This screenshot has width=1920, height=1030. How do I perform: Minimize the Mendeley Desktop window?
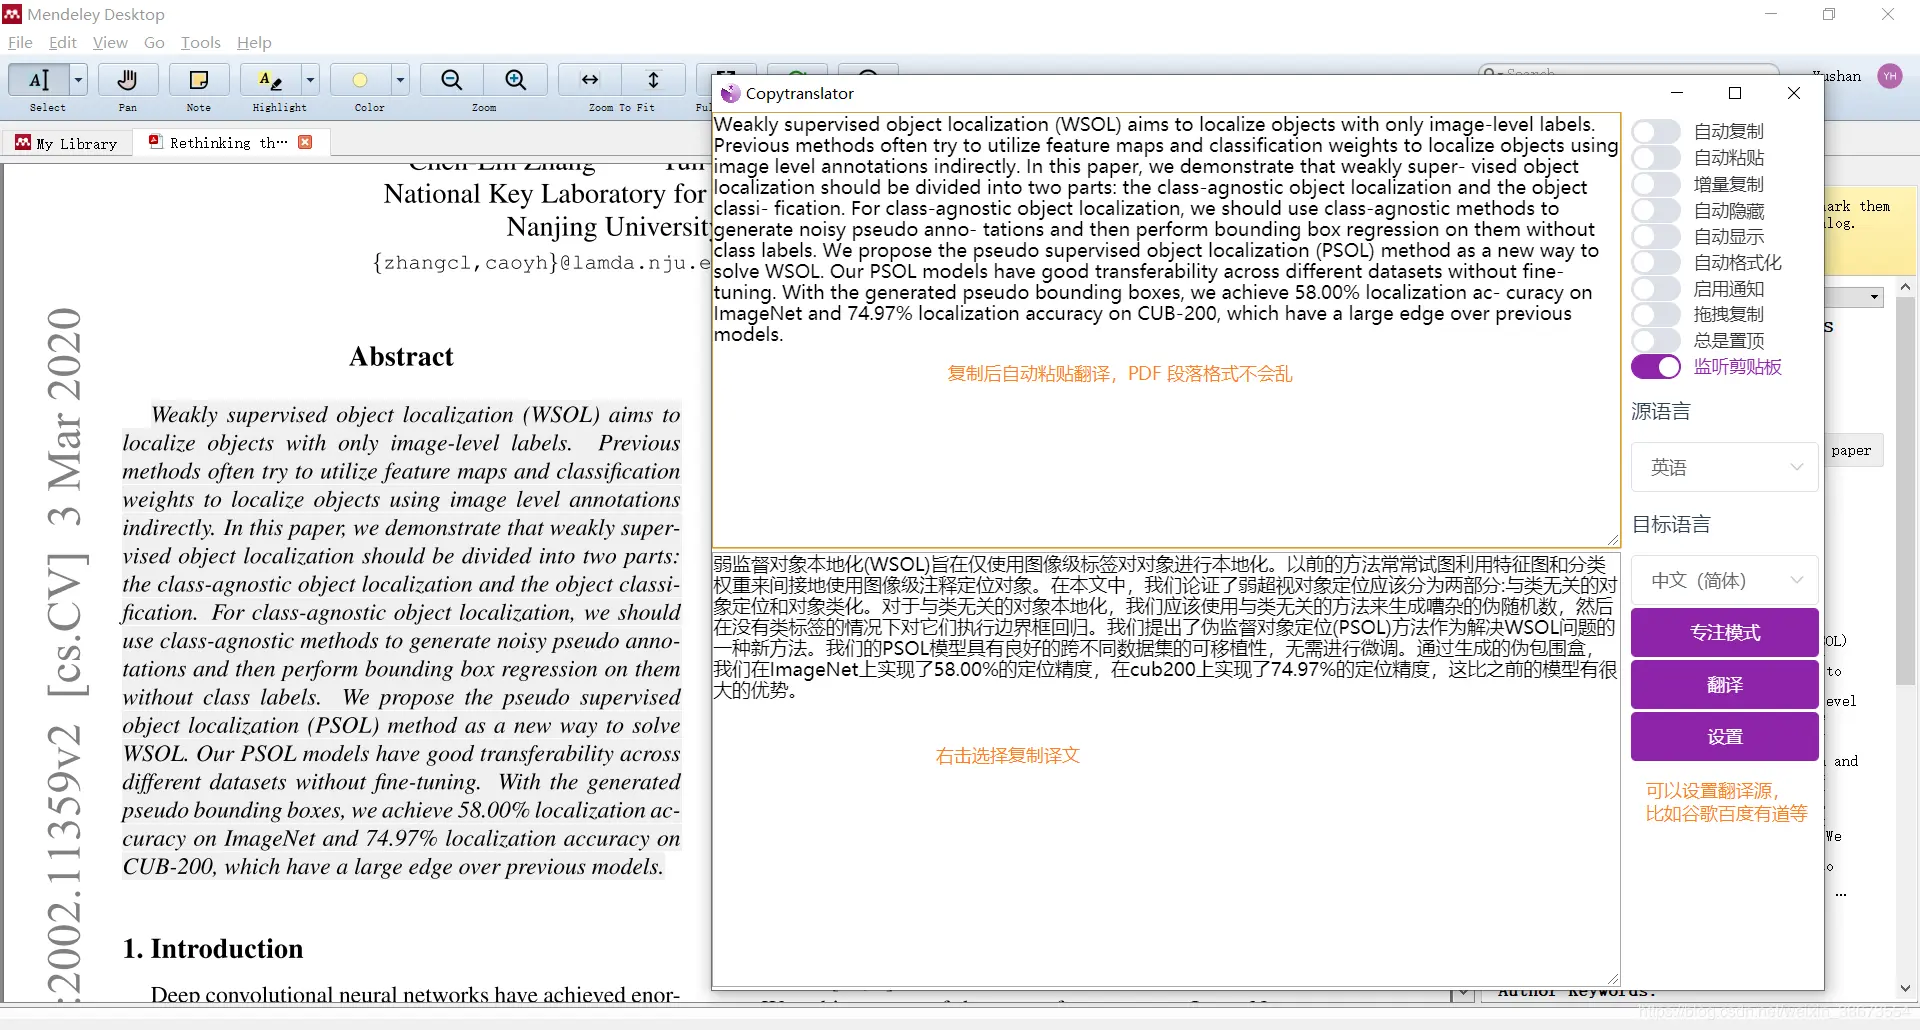click(1771, 14)
